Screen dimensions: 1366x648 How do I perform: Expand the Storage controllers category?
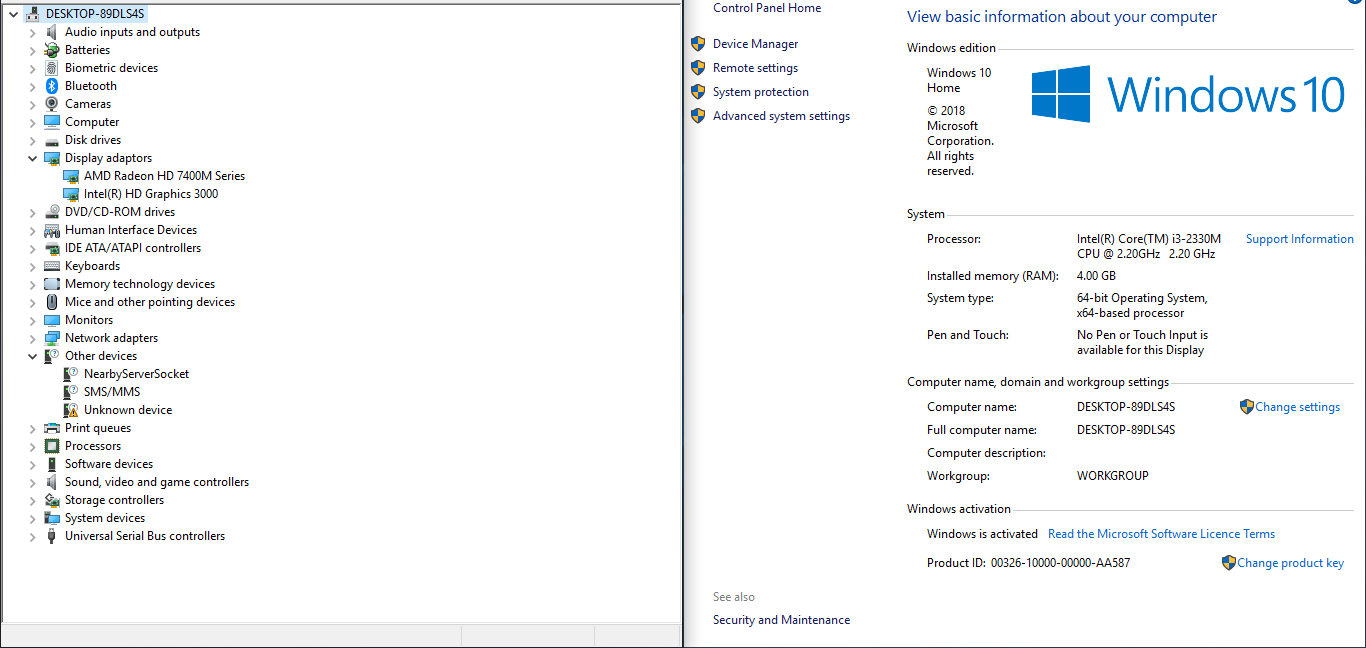(33, 500)
